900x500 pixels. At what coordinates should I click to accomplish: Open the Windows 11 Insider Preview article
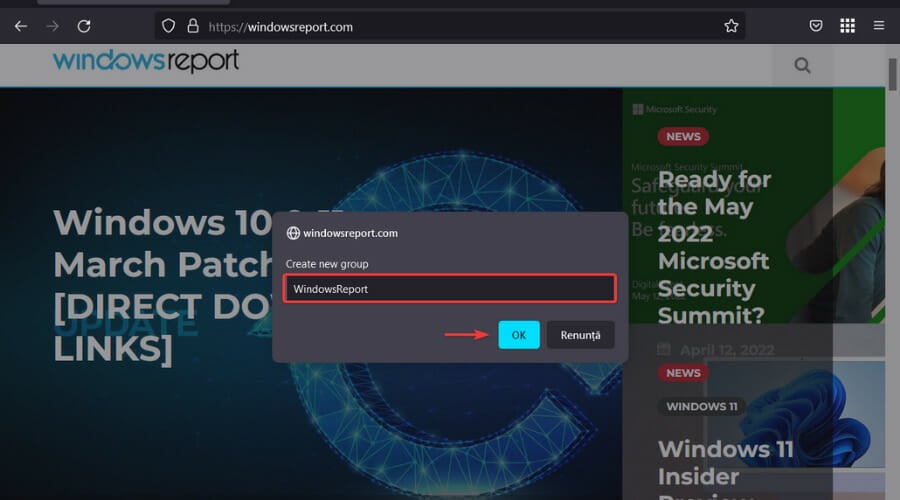(x=726, y=468)
